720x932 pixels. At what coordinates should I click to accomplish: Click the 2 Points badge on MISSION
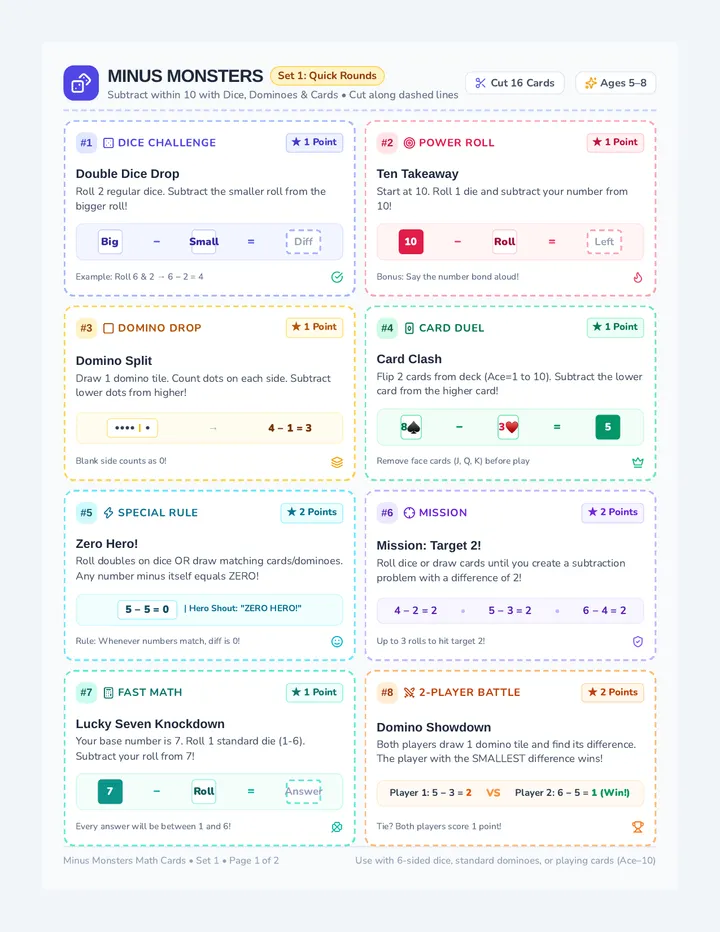point(613,512)
